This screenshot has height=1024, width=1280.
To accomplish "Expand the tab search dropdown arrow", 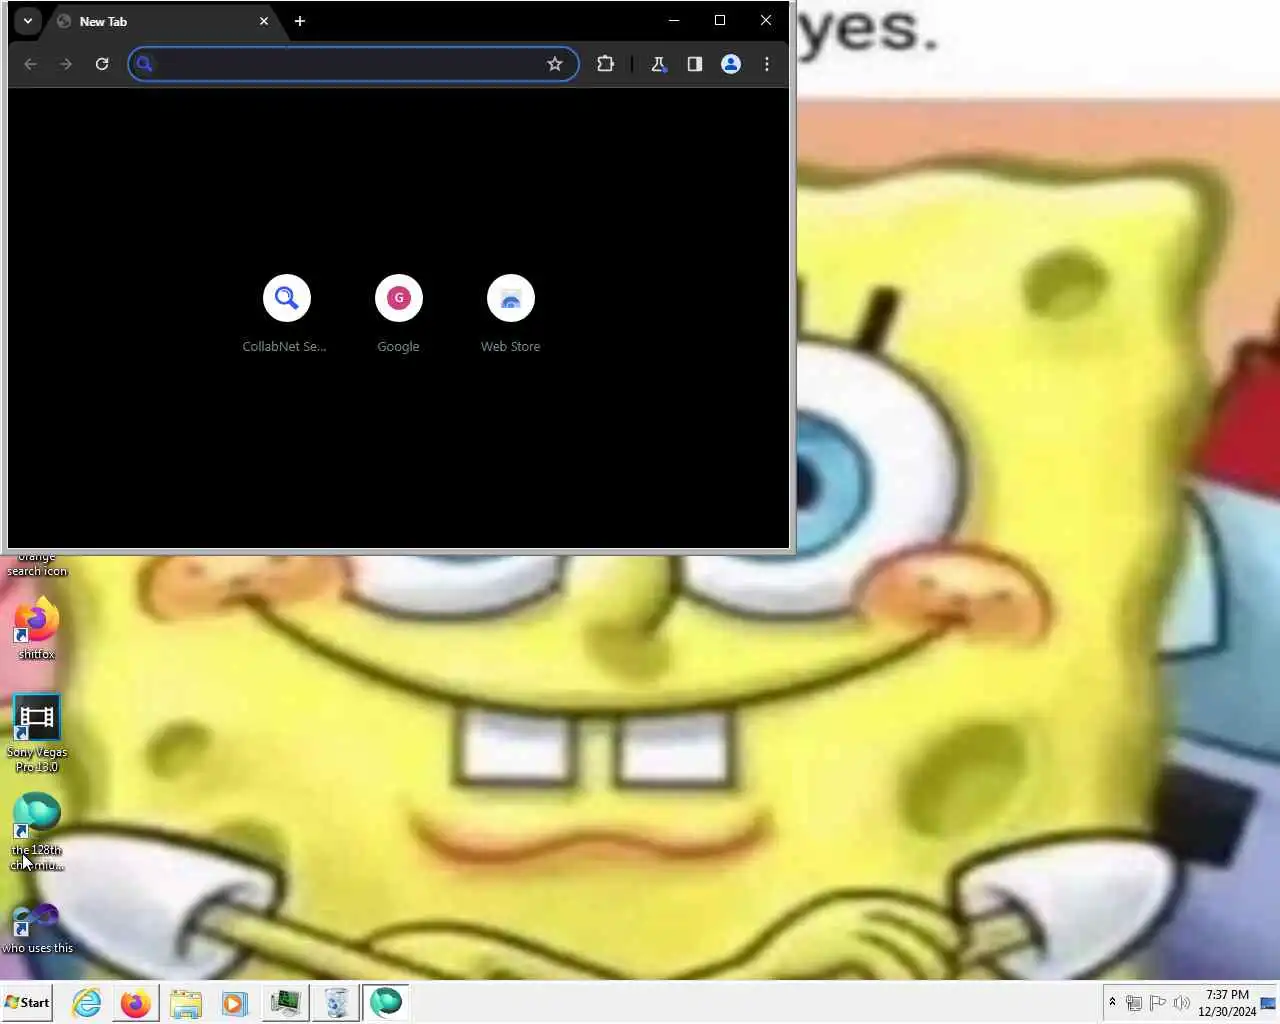I will (x=28, y=21).
